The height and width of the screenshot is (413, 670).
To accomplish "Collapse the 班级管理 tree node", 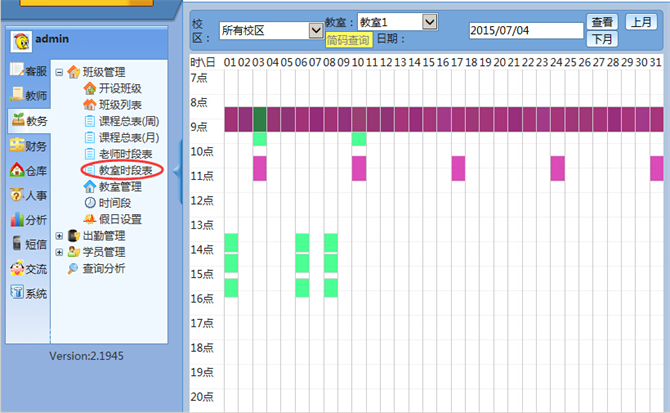I will (x=59, y=72).
